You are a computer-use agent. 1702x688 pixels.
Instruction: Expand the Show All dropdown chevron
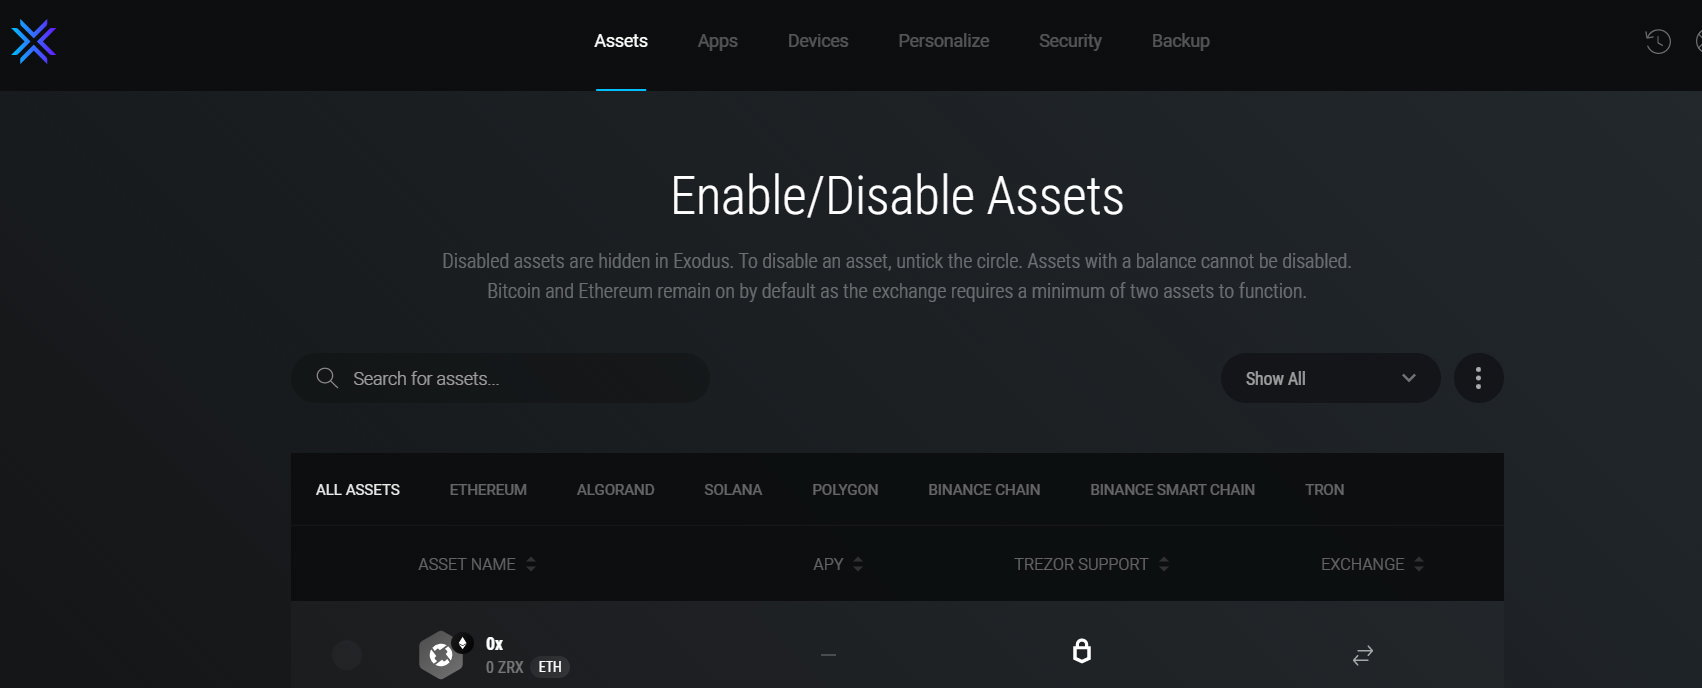coord(1409,378)
